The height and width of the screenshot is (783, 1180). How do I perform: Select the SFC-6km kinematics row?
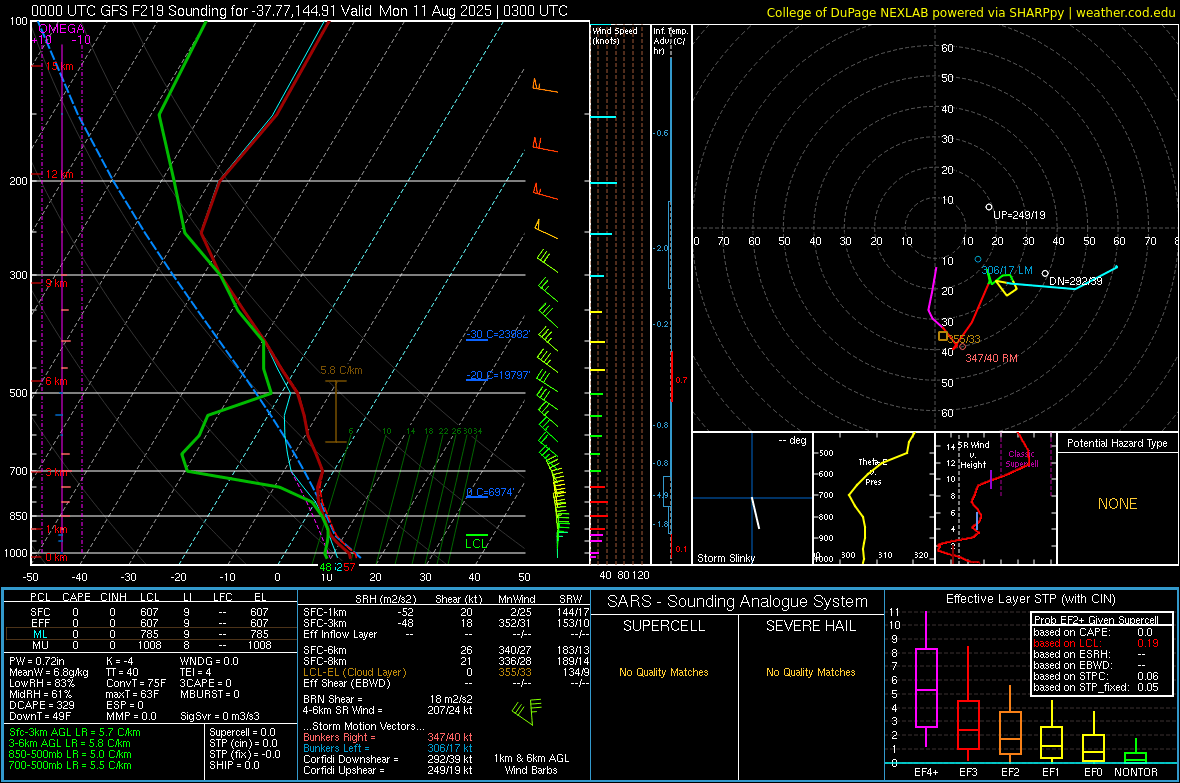tap(446, 650)
